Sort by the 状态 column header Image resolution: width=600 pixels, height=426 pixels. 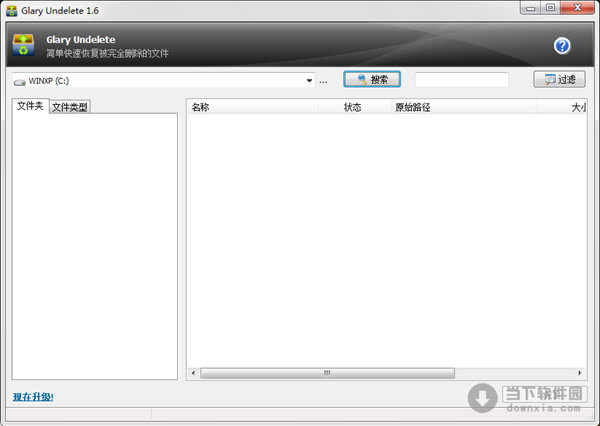pyautogui.click(x=355, y=107)
